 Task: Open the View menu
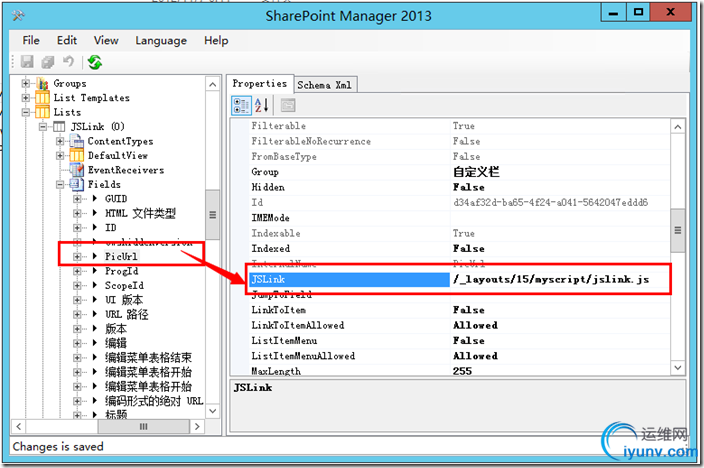click(106, 40)
